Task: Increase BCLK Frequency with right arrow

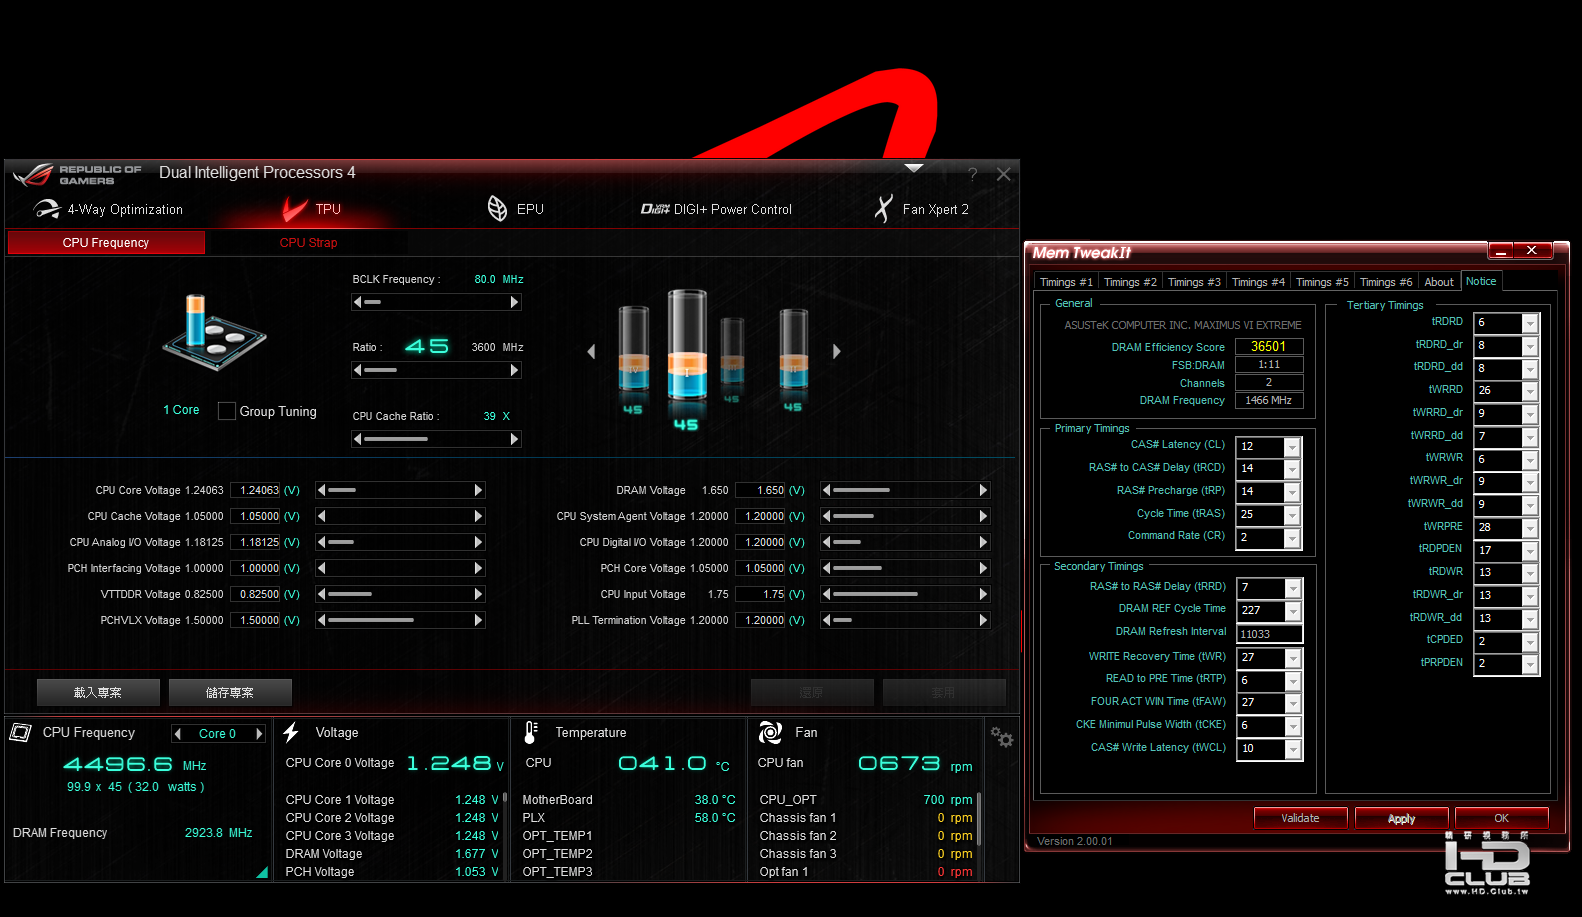Action: click(x=515, y=302)
